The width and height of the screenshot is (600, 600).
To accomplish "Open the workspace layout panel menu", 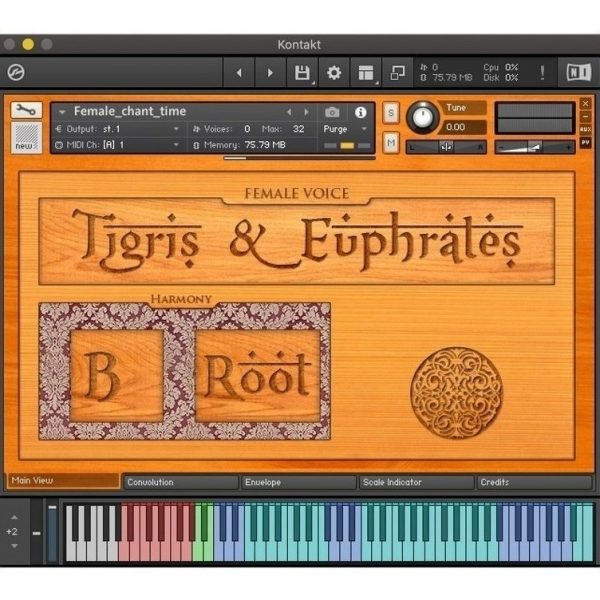I will click(366, 73).
